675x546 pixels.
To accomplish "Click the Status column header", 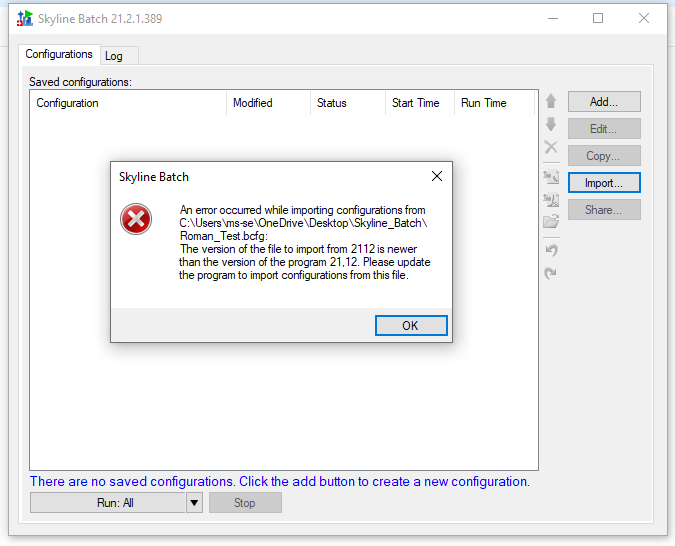I will (347, 103).
